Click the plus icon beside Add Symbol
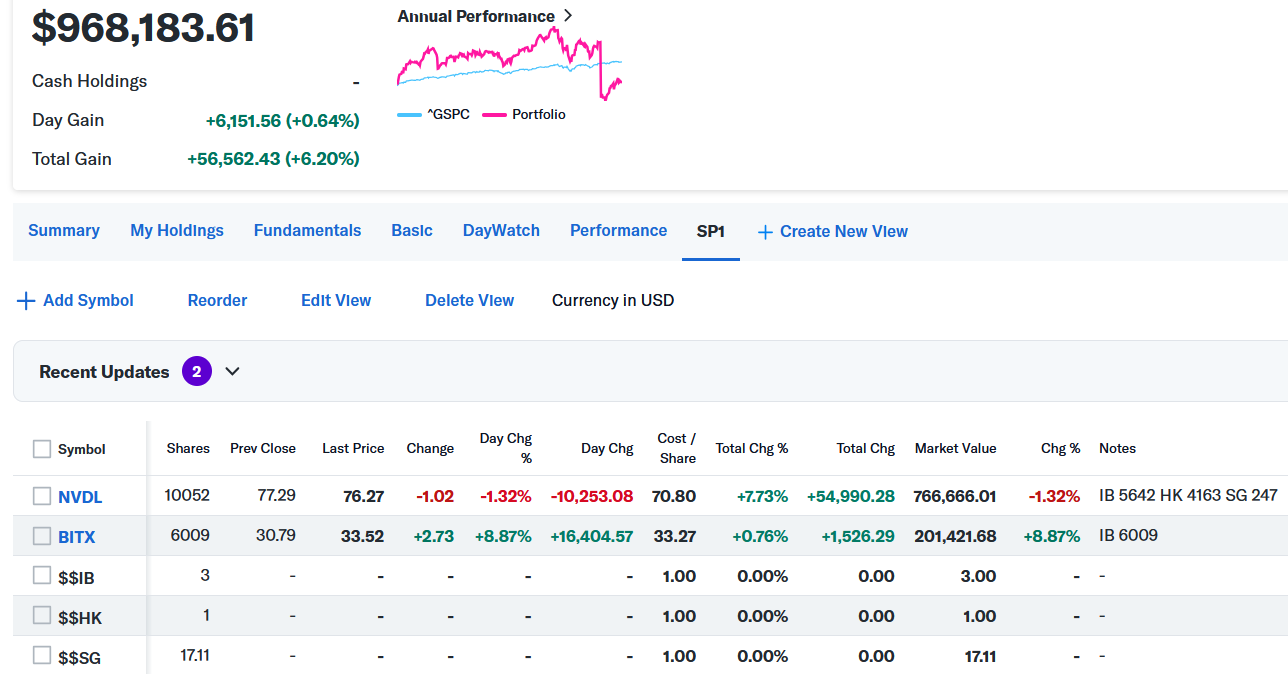 pyautogui.click(x=26, y=301)
